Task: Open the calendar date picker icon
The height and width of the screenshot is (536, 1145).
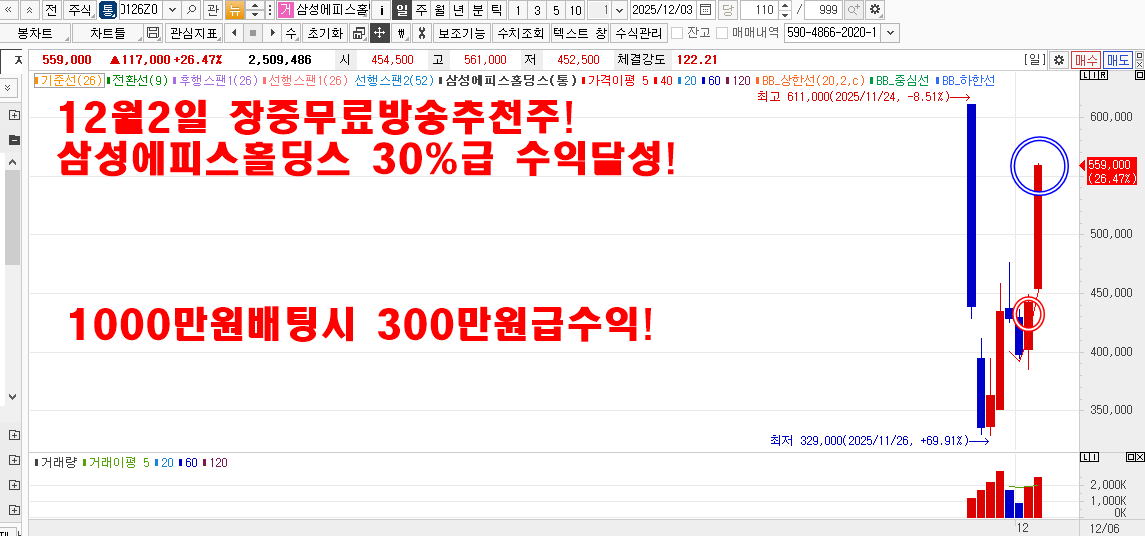Action: [706, 10]
